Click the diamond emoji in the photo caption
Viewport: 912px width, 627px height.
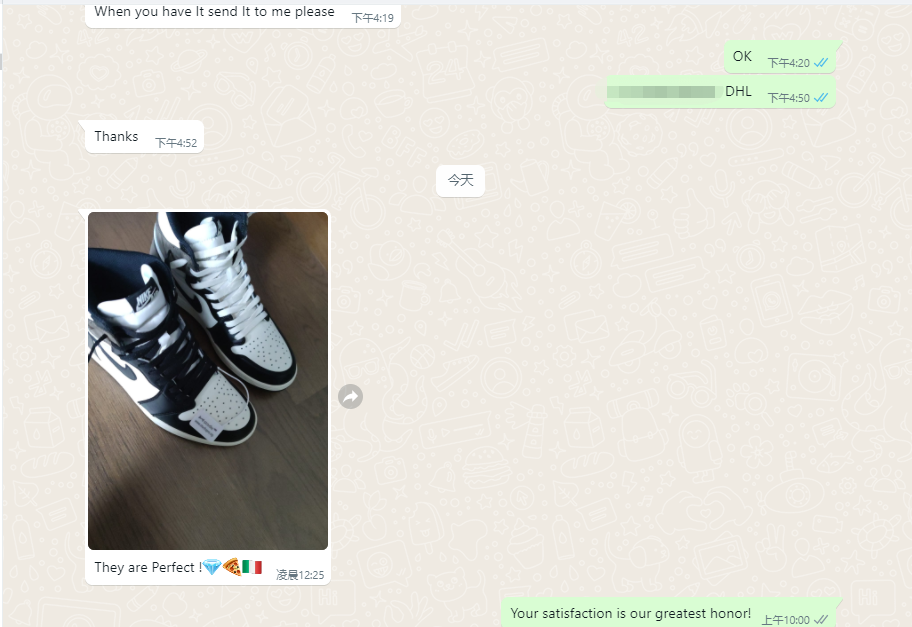[x=212, y=567]
